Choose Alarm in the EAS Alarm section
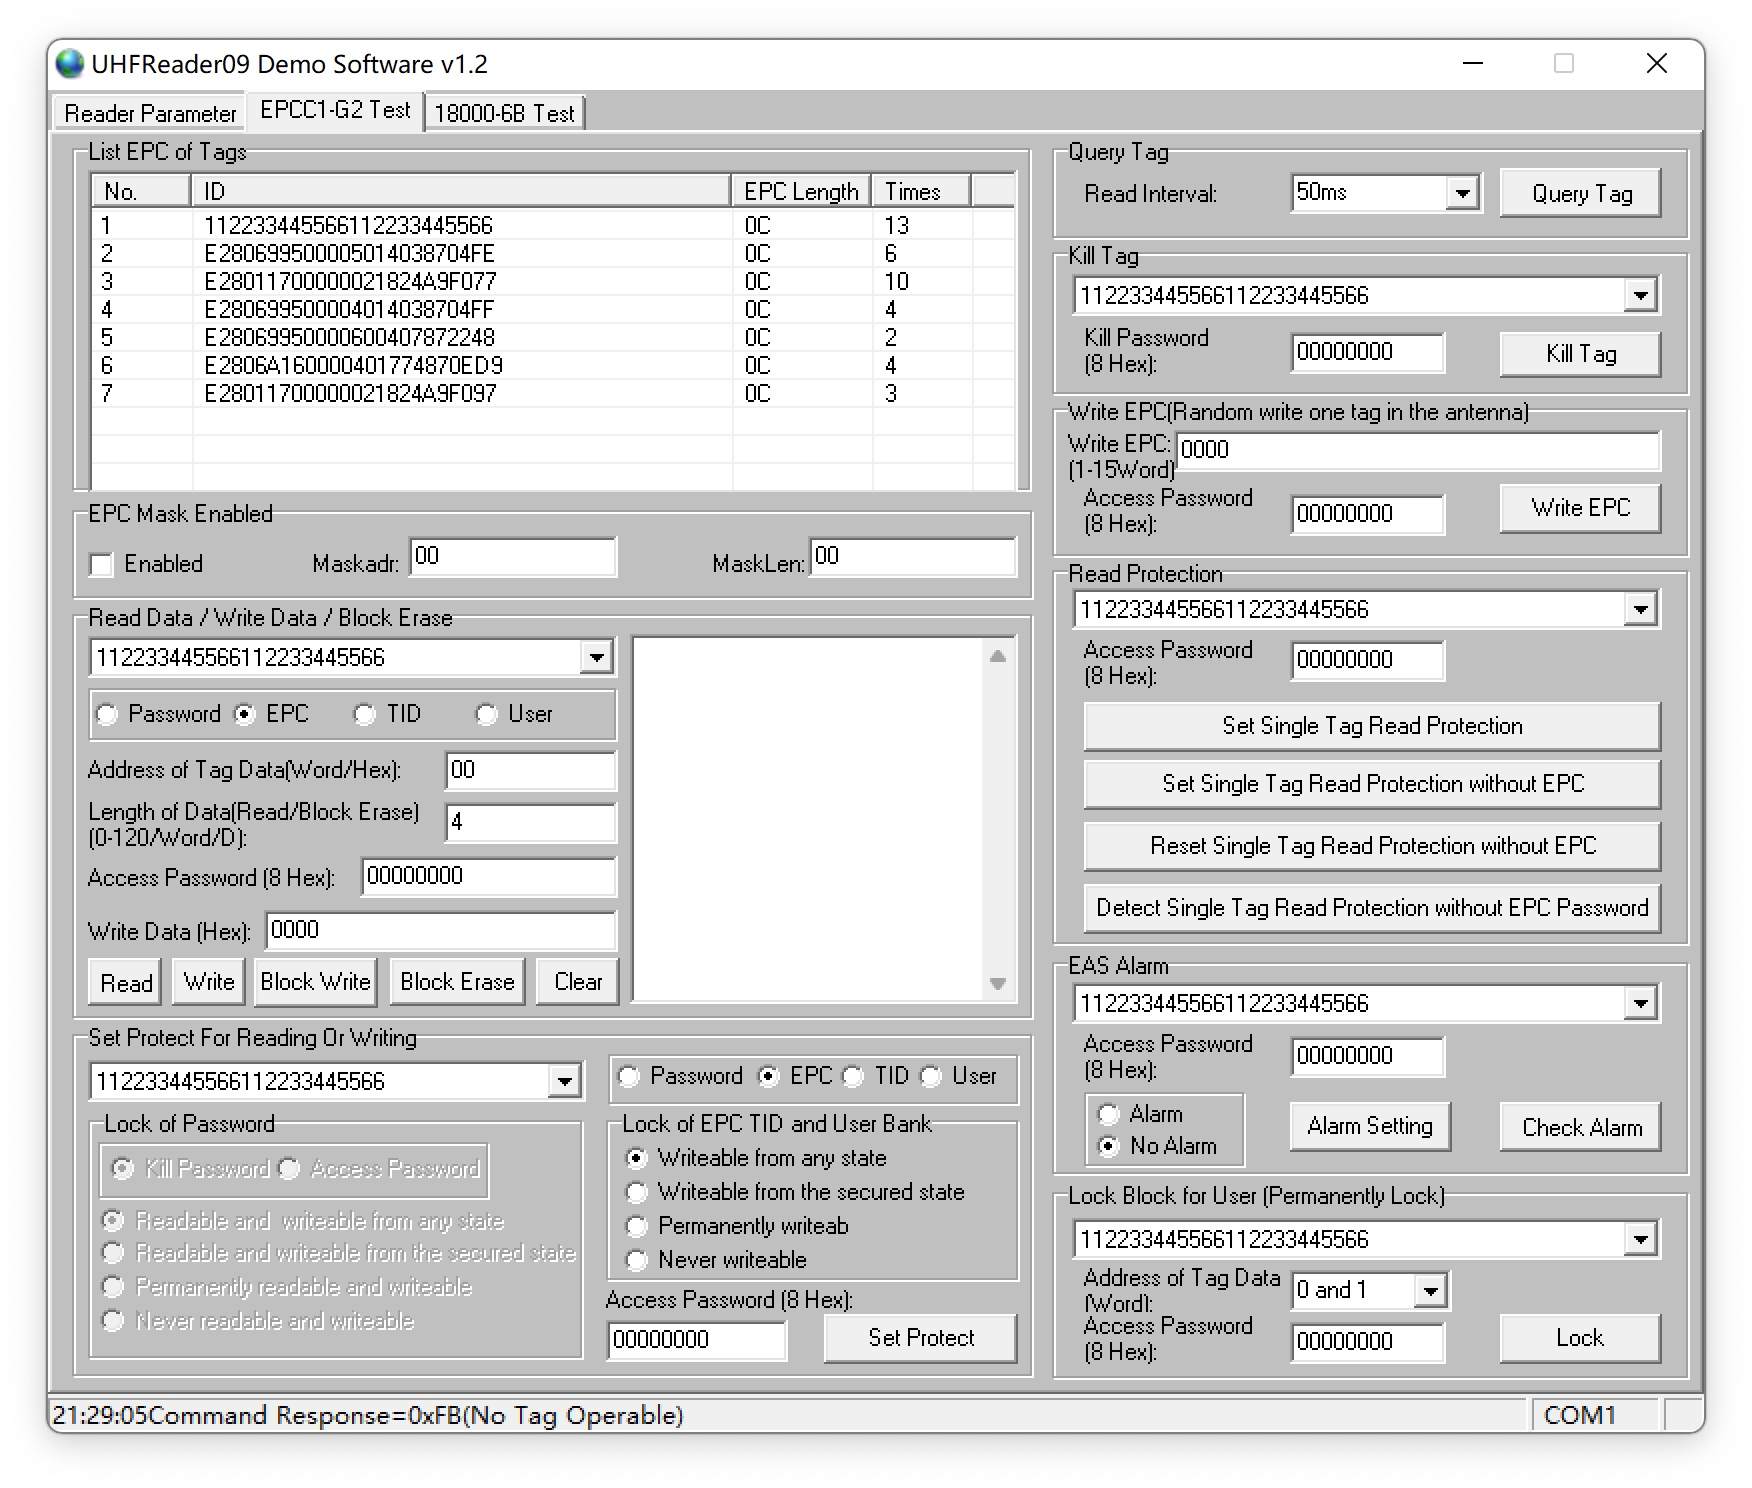This screenshot has height=1488, width=1752. tap(1108, 1113)
